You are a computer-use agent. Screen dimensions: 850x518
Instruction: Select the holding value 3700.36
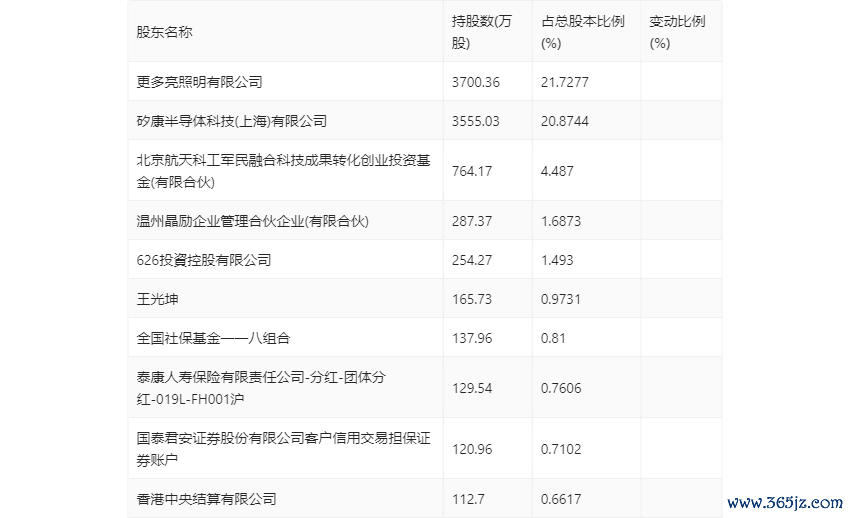pyautogui.click(x=476, y=82)
